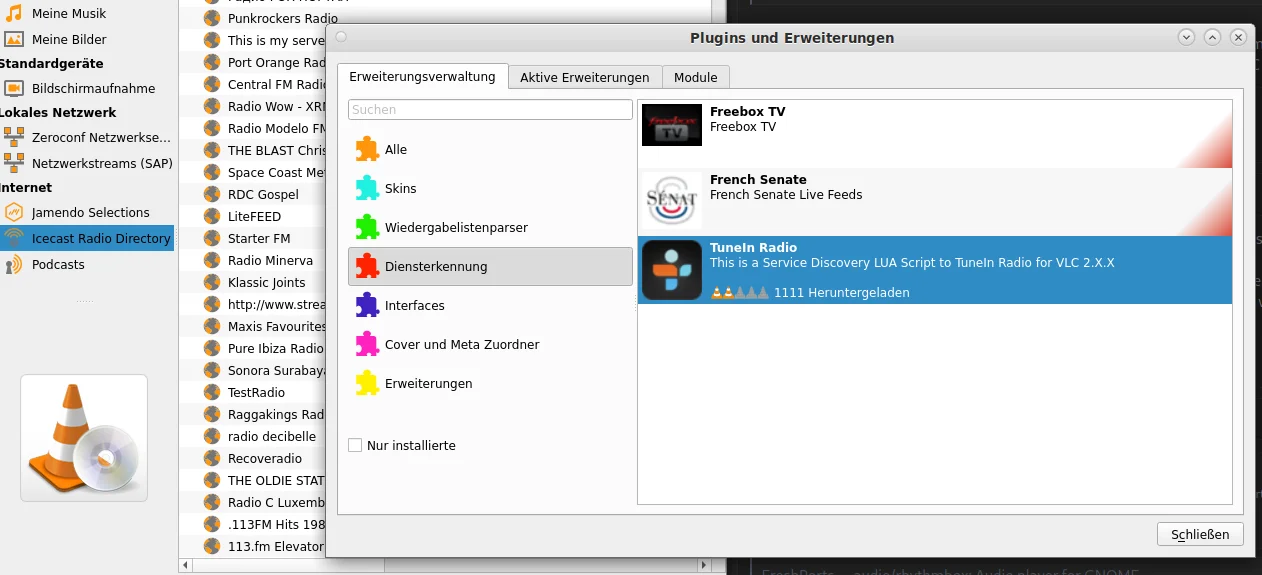The width and height of the screenshot is (1262, 575).
Task: Select the French Senate Live Feeds entry
Action: click(935, 202)
